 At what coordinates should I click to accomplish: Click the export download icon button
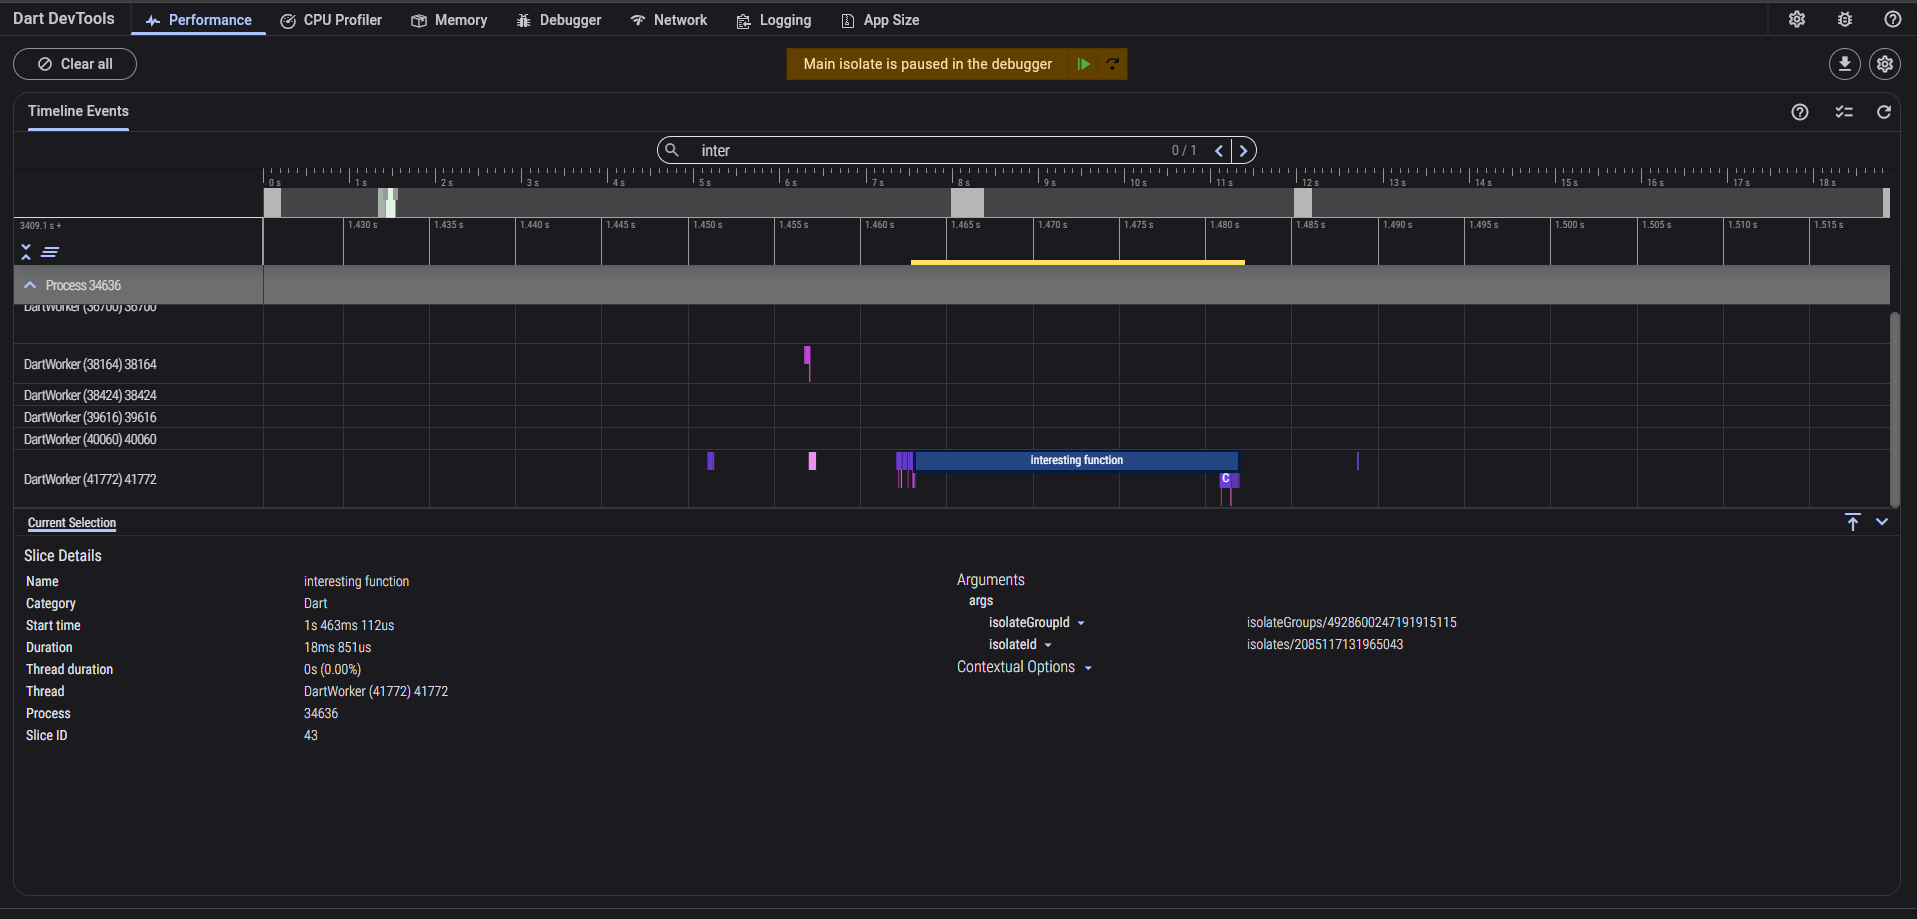1845,64
